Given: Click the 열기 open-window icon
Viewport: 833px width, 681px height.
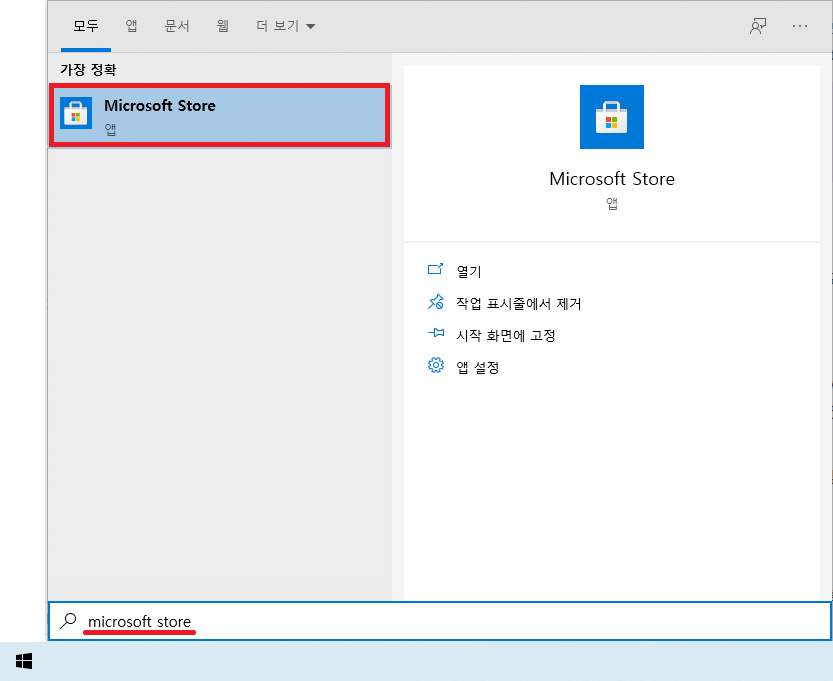Looking at the screenshot, I should (435, 270).
